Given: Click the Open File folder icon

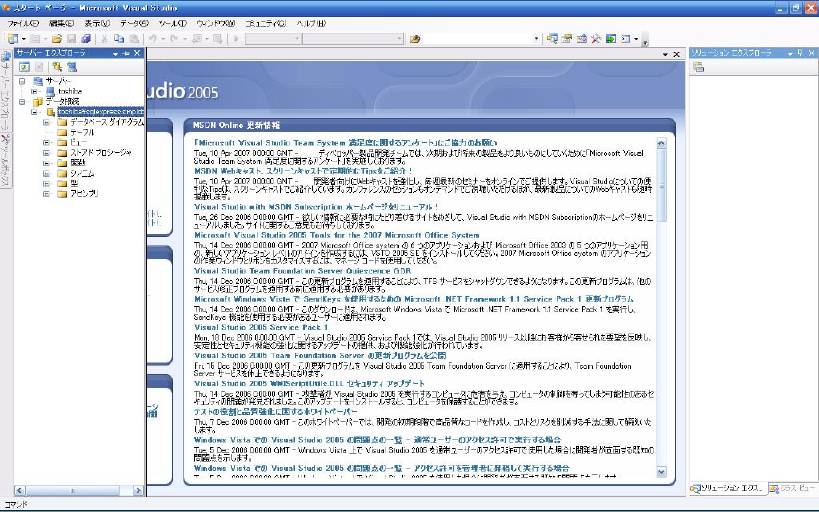Looking at the screenshot, I should pos(56,39).
